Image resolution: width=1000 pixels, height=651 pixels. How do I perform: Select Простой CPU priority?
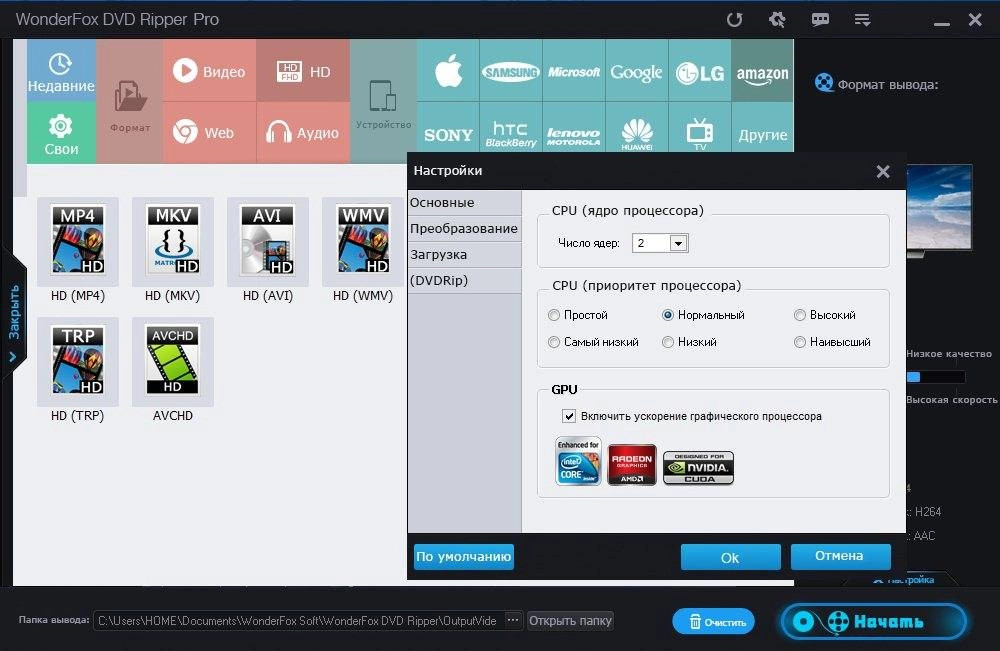578,315
